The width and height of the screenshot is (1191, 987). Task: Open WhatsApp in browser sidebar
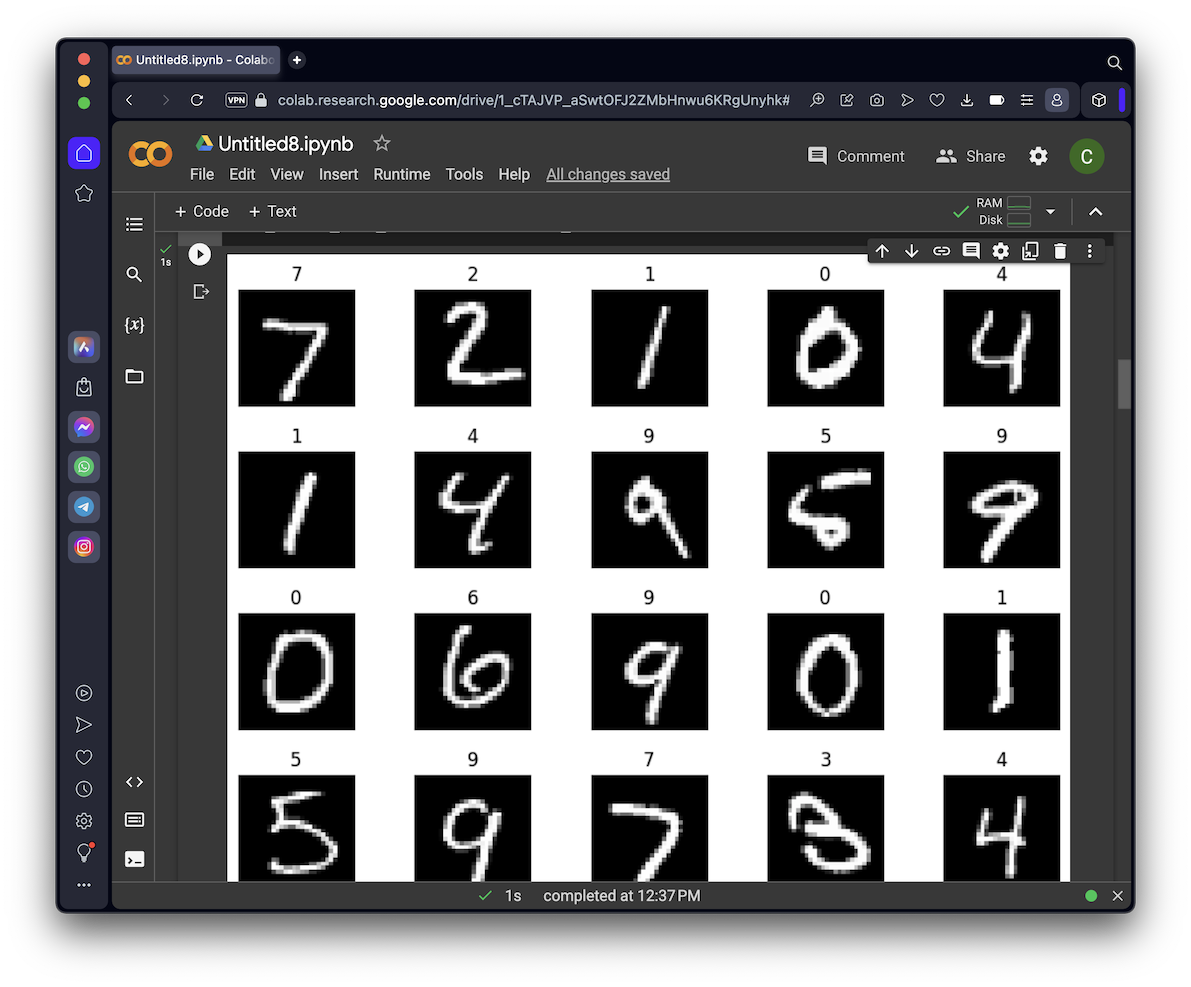tap(84, 467)
